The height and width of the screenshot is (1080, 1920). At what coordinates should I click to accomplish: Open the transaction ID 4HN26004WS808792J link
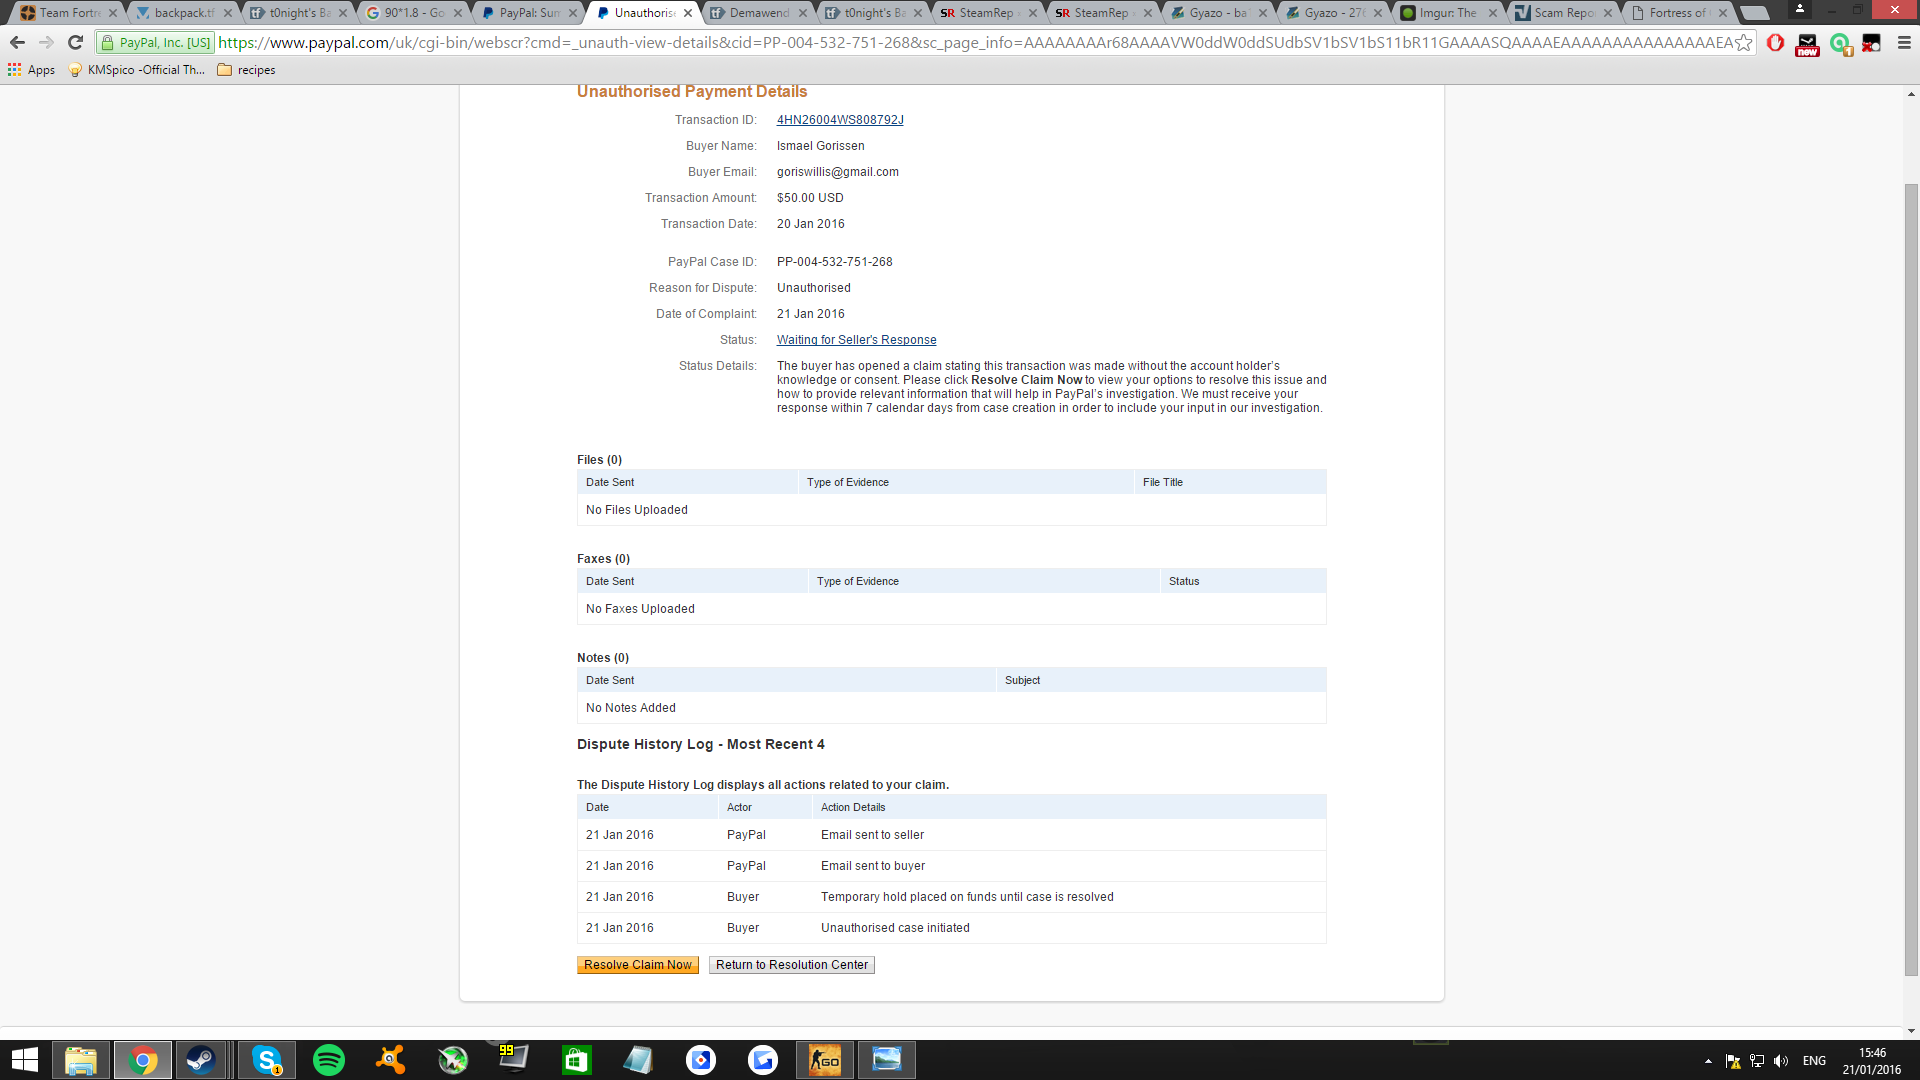point(840,120)
